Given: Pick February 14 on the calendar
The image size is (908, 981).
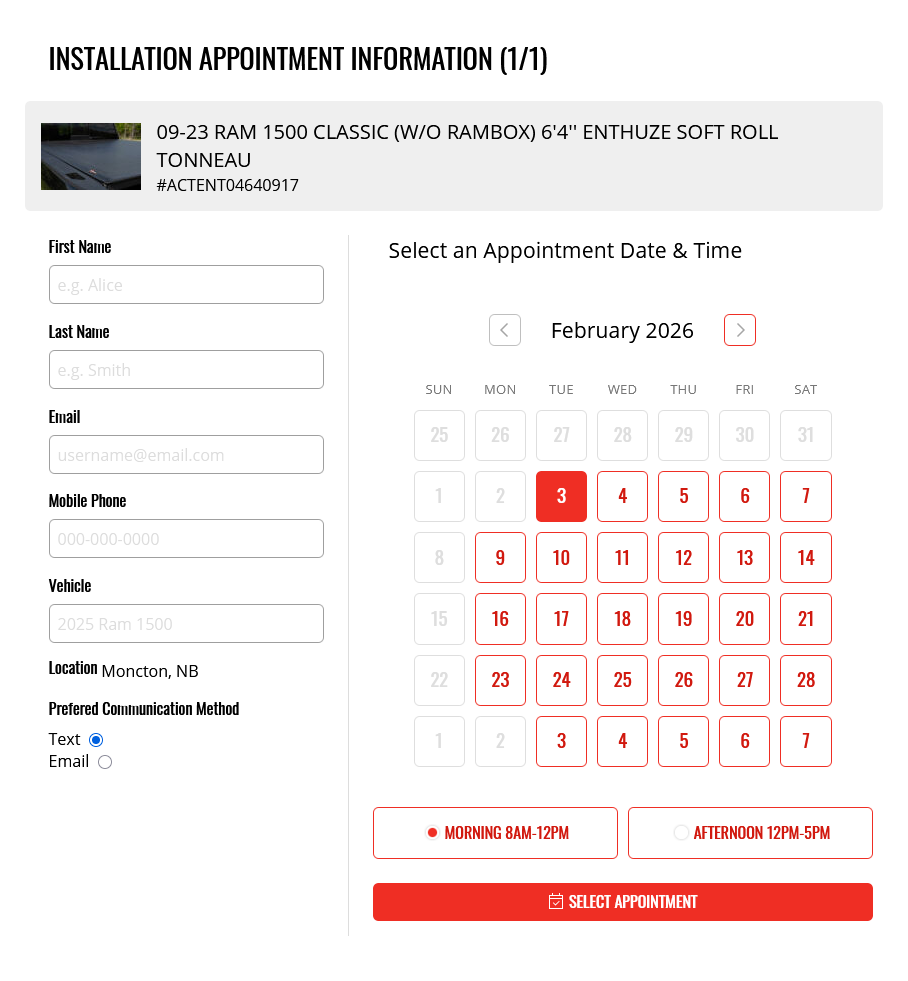Looking at the screenshot, I should click(x=806, y=558).
